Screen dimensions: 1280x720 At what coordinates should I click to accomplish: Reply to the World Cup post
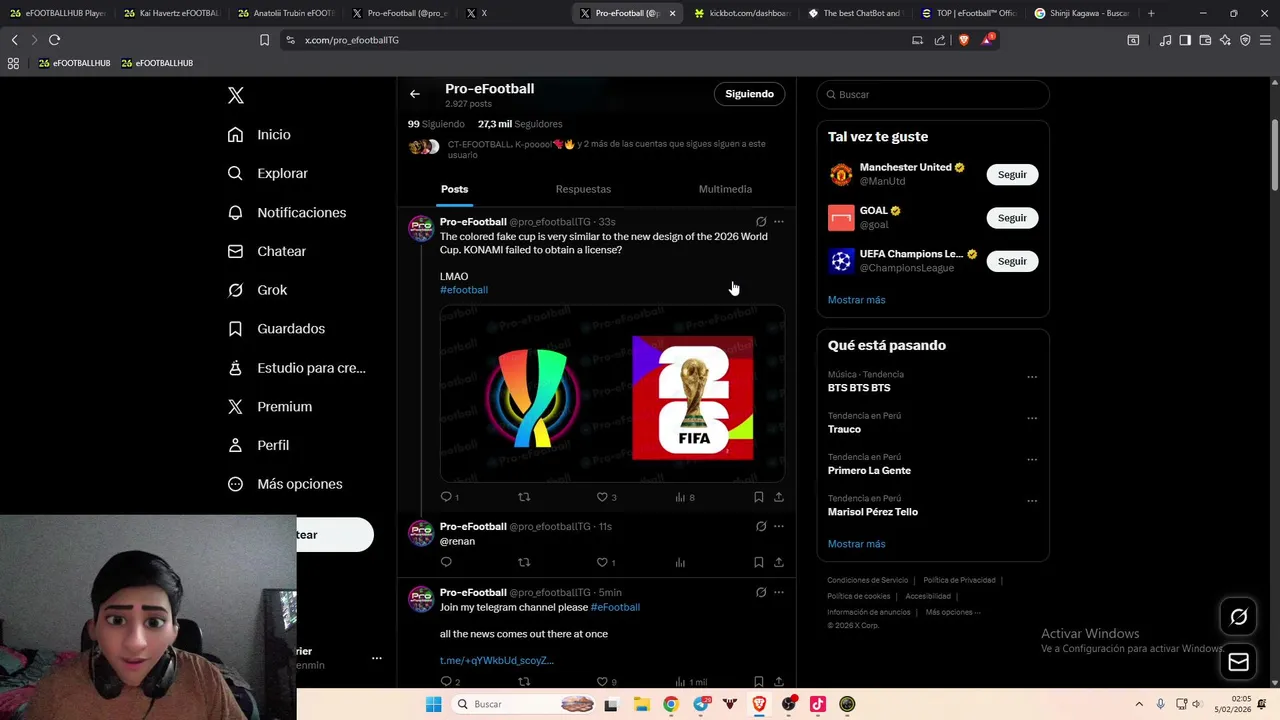point(449,497)
